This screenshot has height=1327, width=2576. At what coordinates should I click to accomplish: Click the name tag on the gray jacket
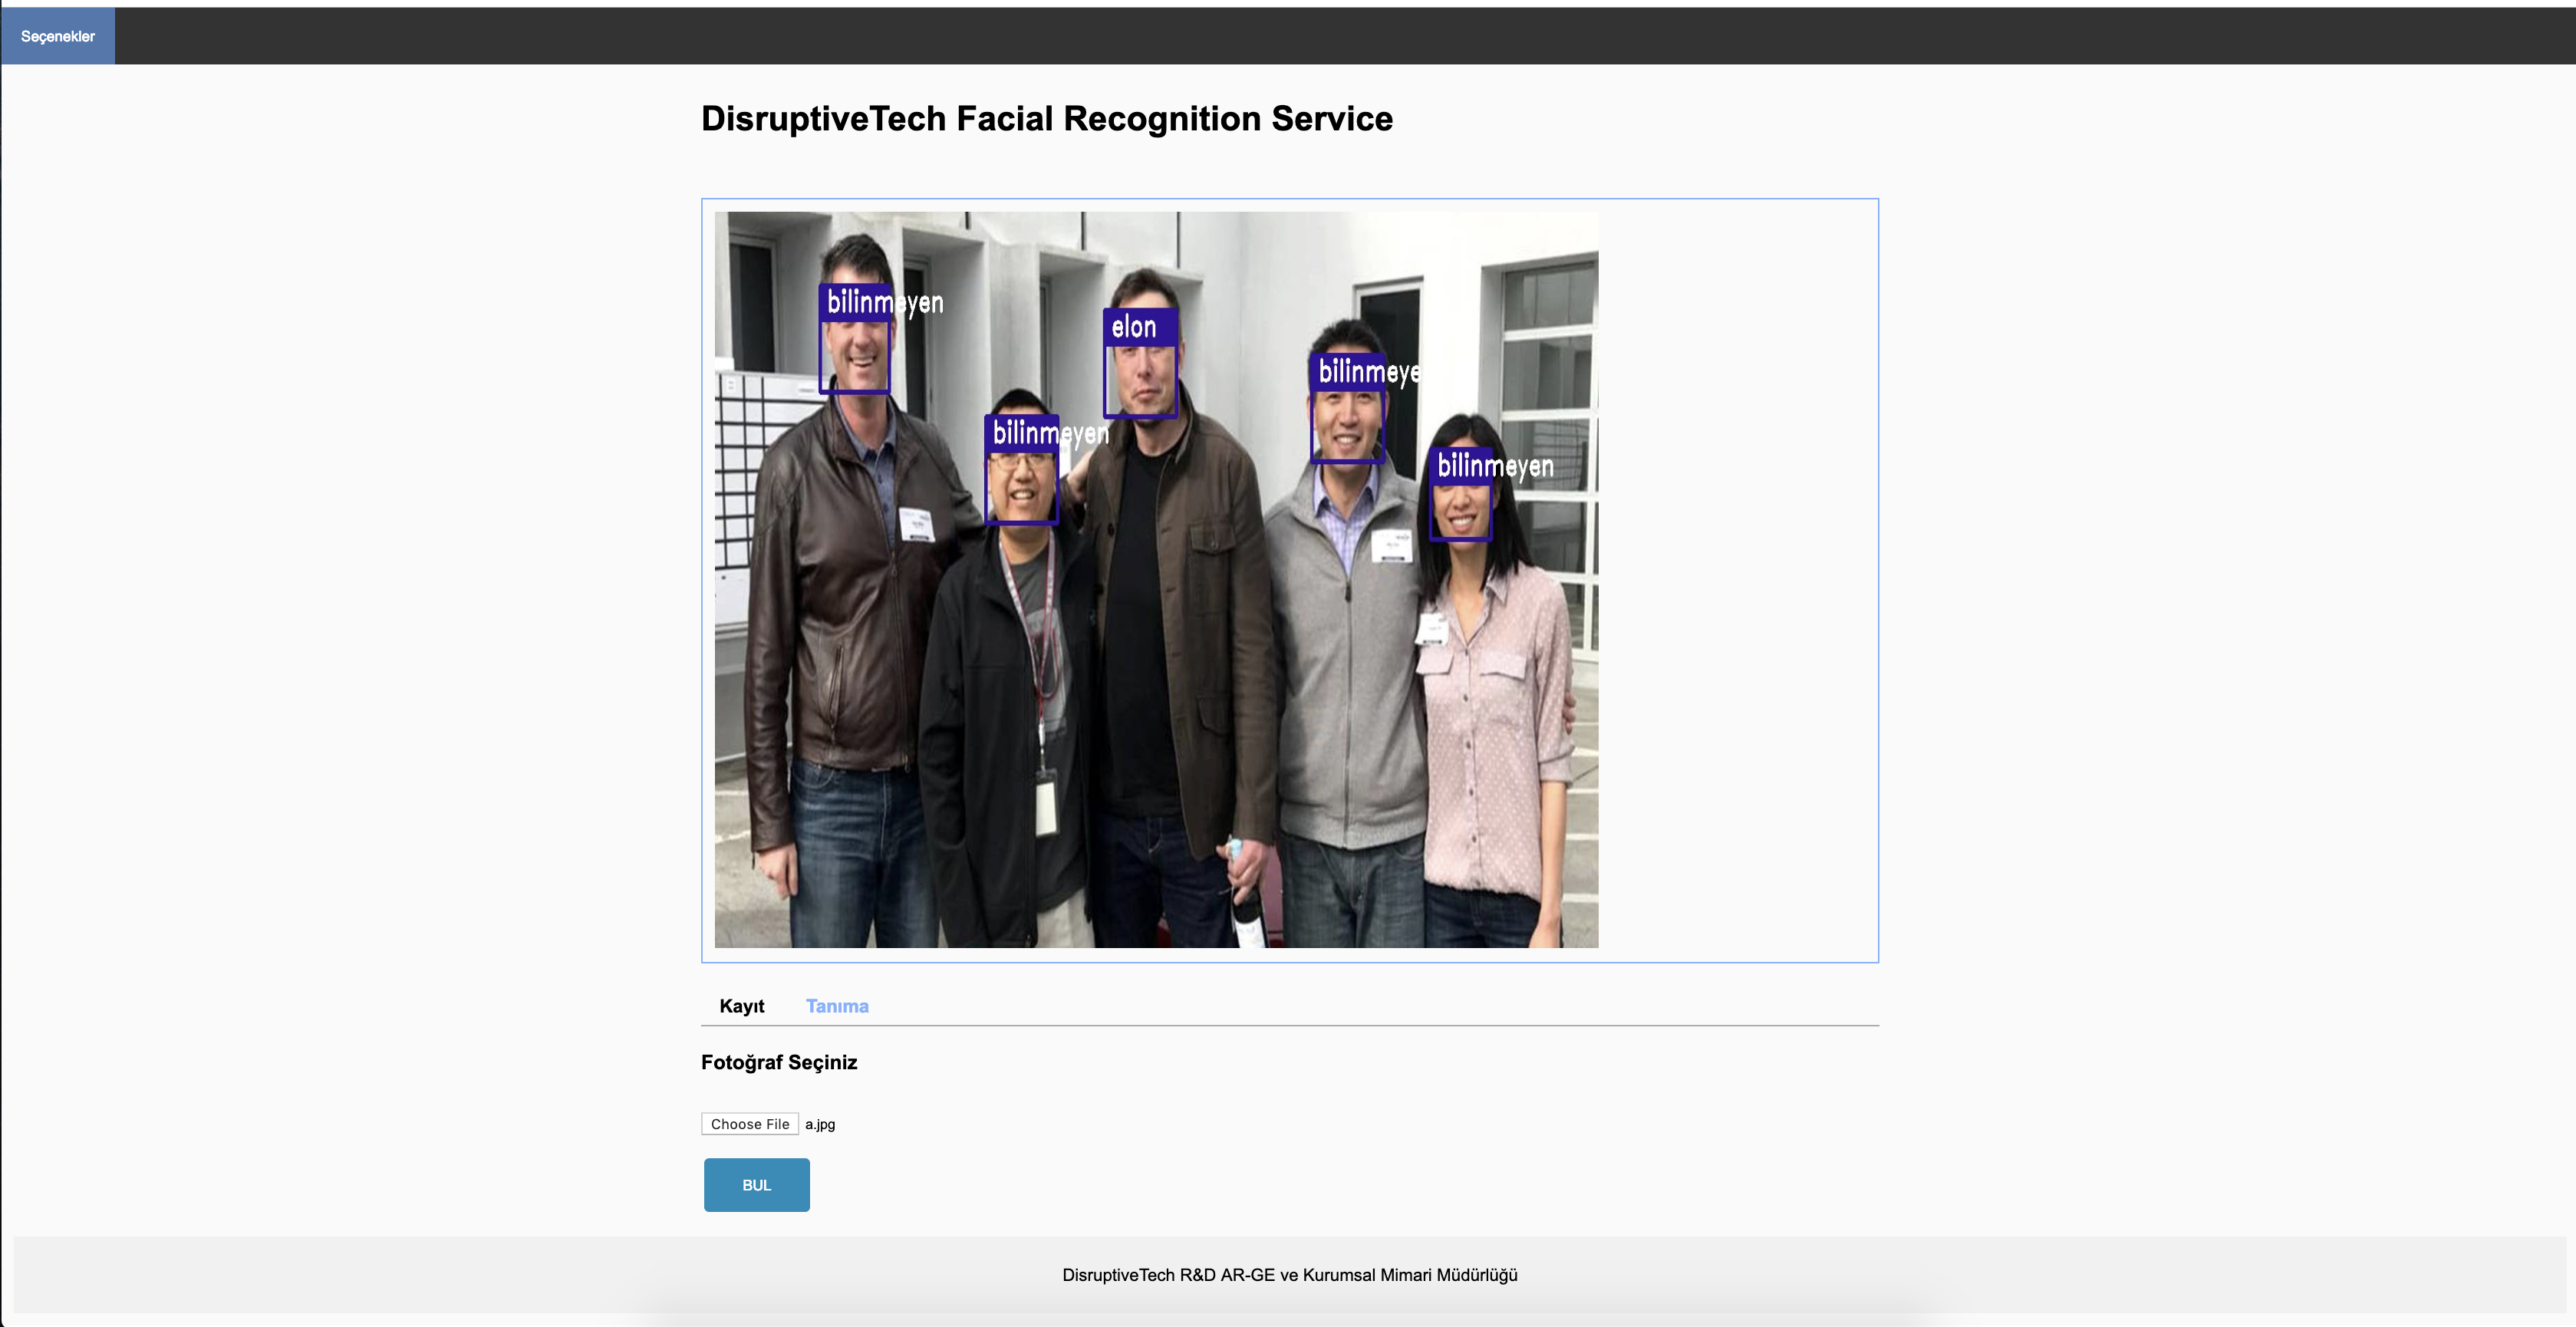[1391, 546]
